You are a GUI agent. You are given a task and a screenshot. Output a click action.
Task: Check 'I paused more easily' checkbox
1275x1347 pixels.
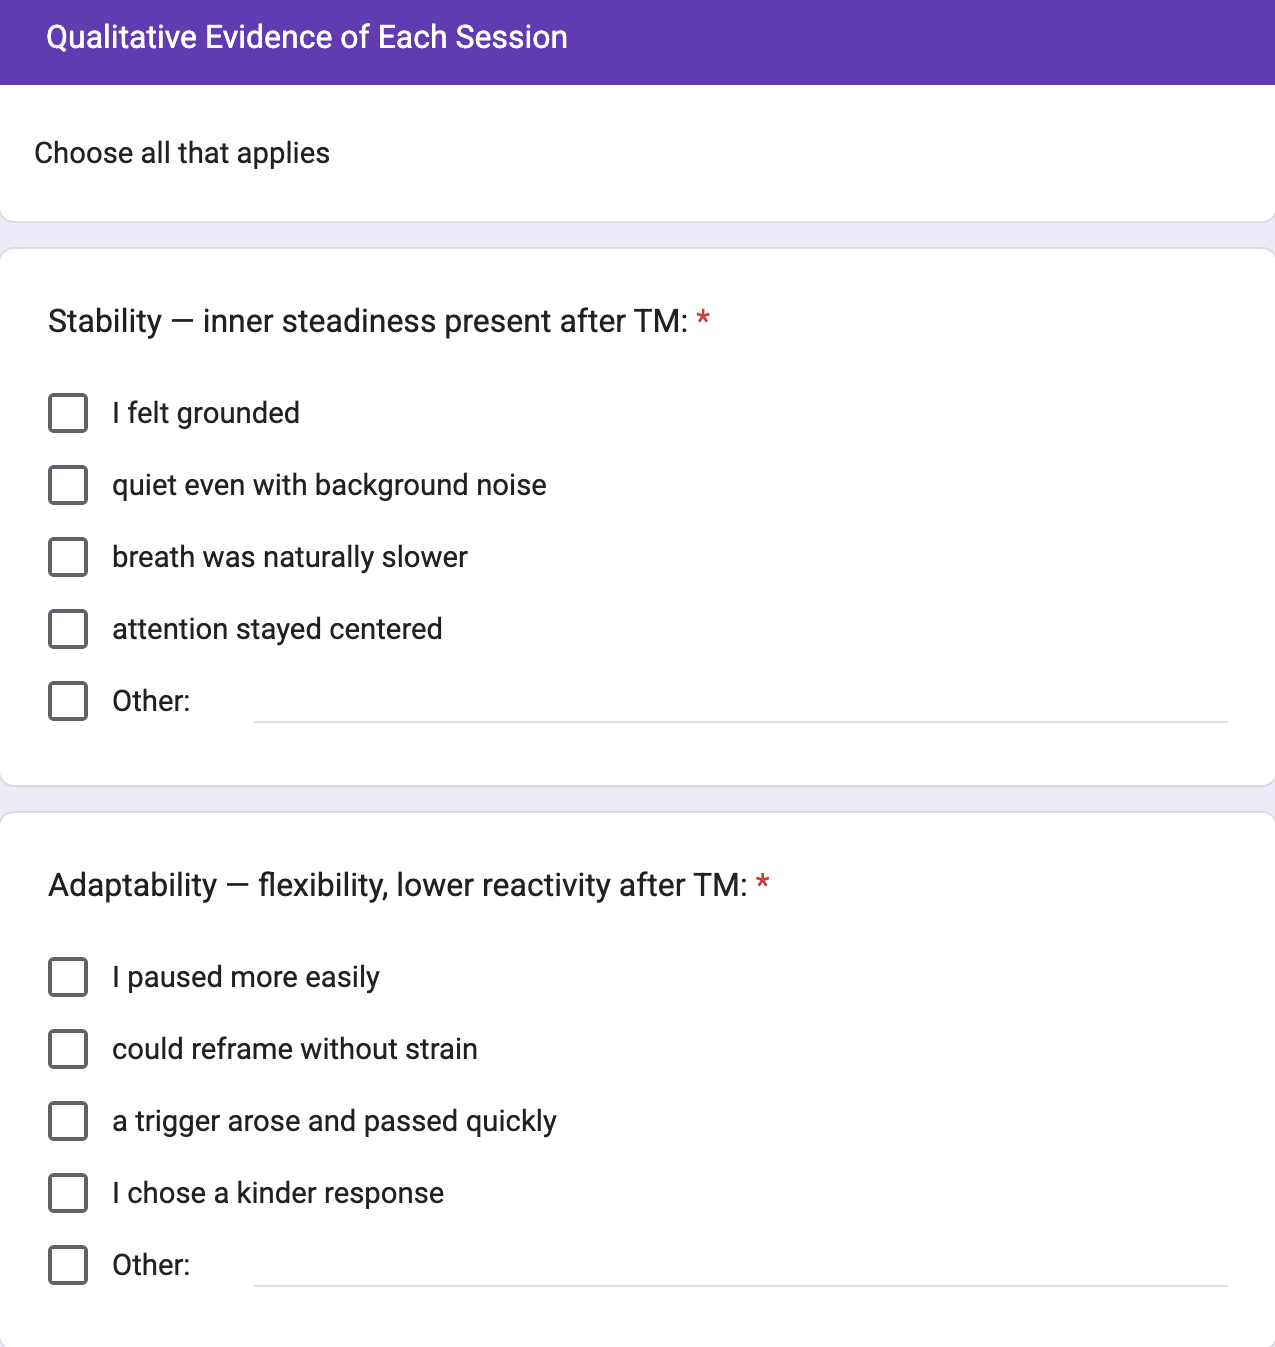tap(68, 977)
